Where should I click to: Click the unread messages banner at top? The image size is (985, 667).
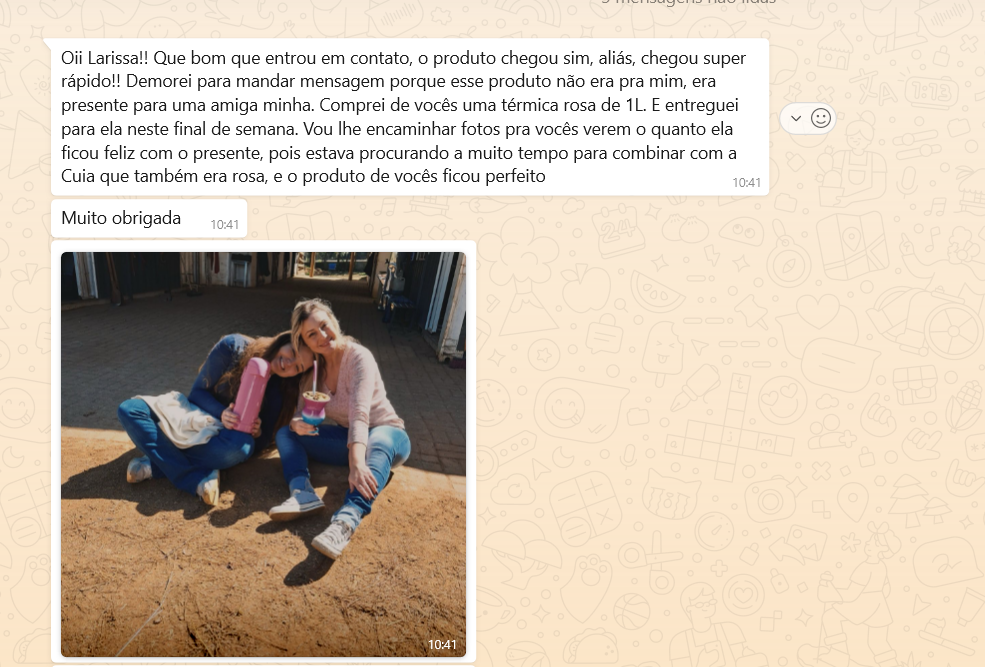[688, 2]
